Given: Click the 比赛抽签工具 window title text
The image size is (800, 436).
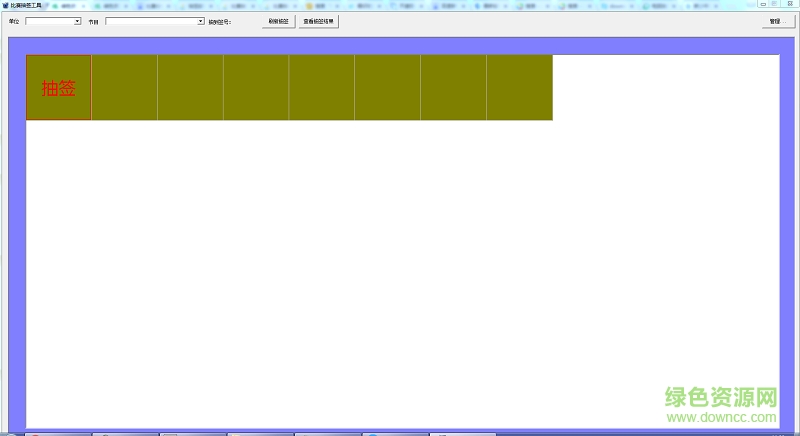Looking at the screenshot, I should click(x=25, y=5).
